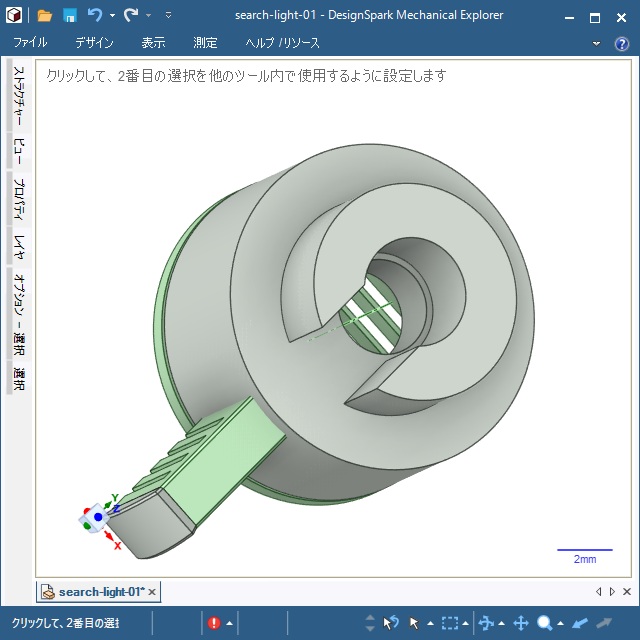Expand the Undo history dropdown arrow
The height and width of the screenshot is (640, 640).
pos(112,16)
